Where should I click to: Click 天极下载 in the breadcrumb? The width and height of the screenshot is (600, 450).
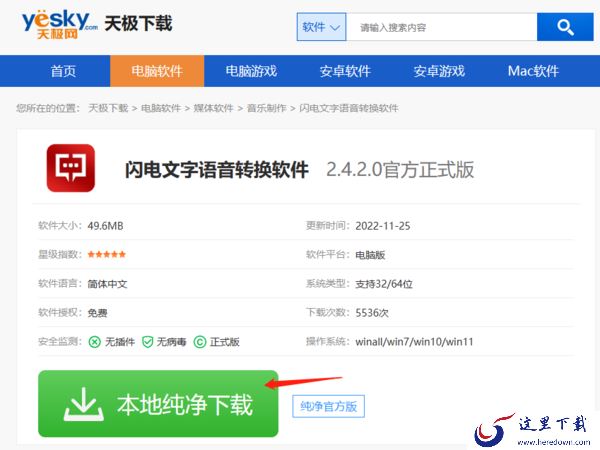108,108
